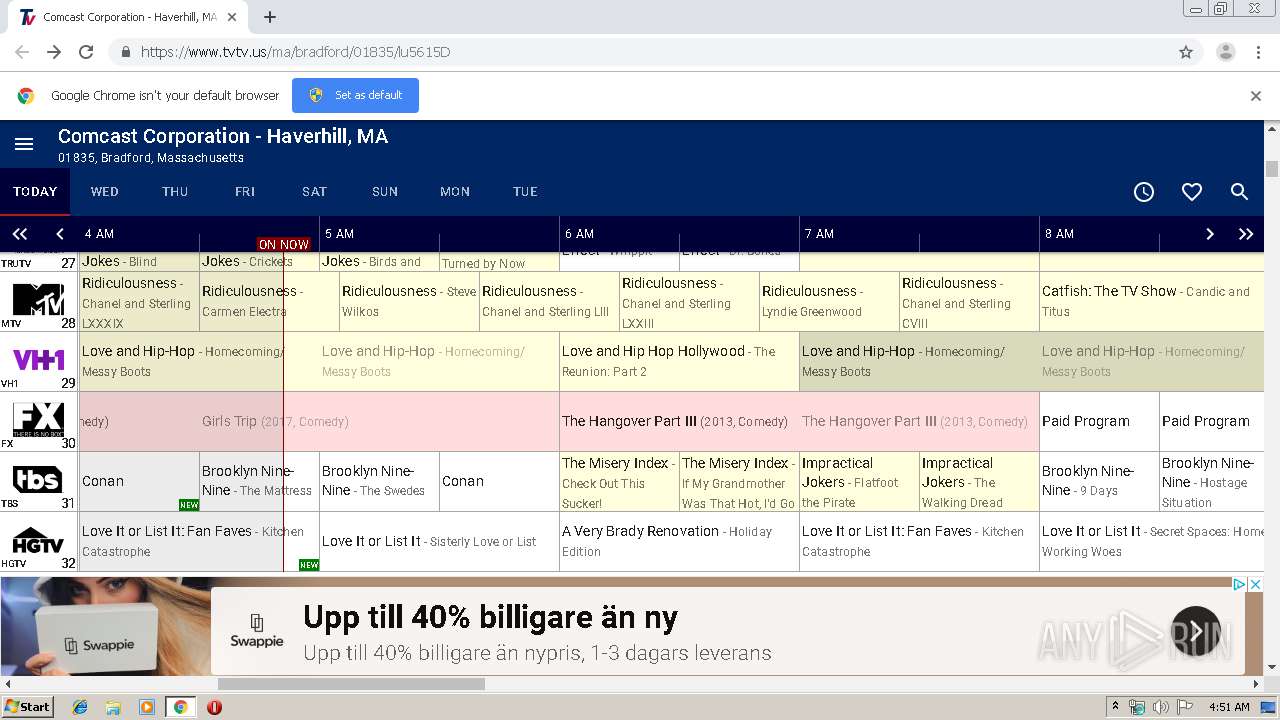Open Brooklyn Nine-Nine Hostage Situation listing
This screenshot has width=1280, height=720.
(1212, 481)
